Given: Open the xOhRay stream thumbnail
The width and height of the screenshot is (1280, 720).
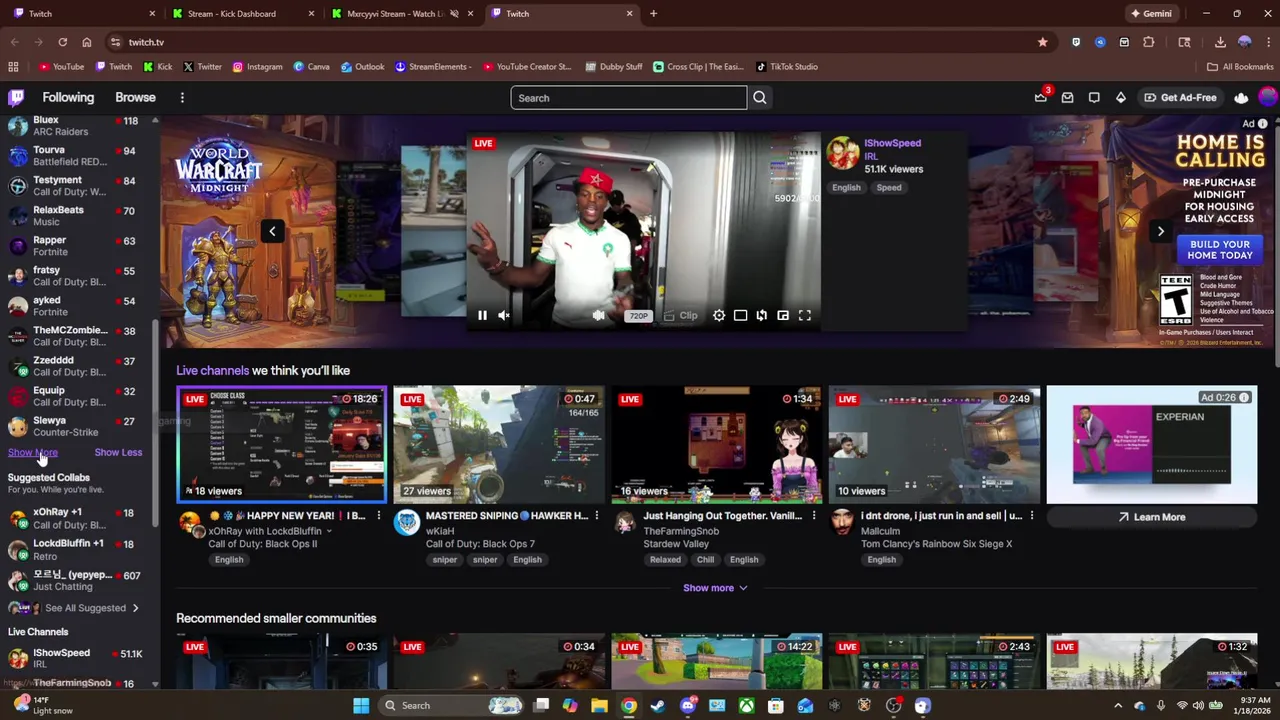Looking at the screenshot, I should 281,444.
